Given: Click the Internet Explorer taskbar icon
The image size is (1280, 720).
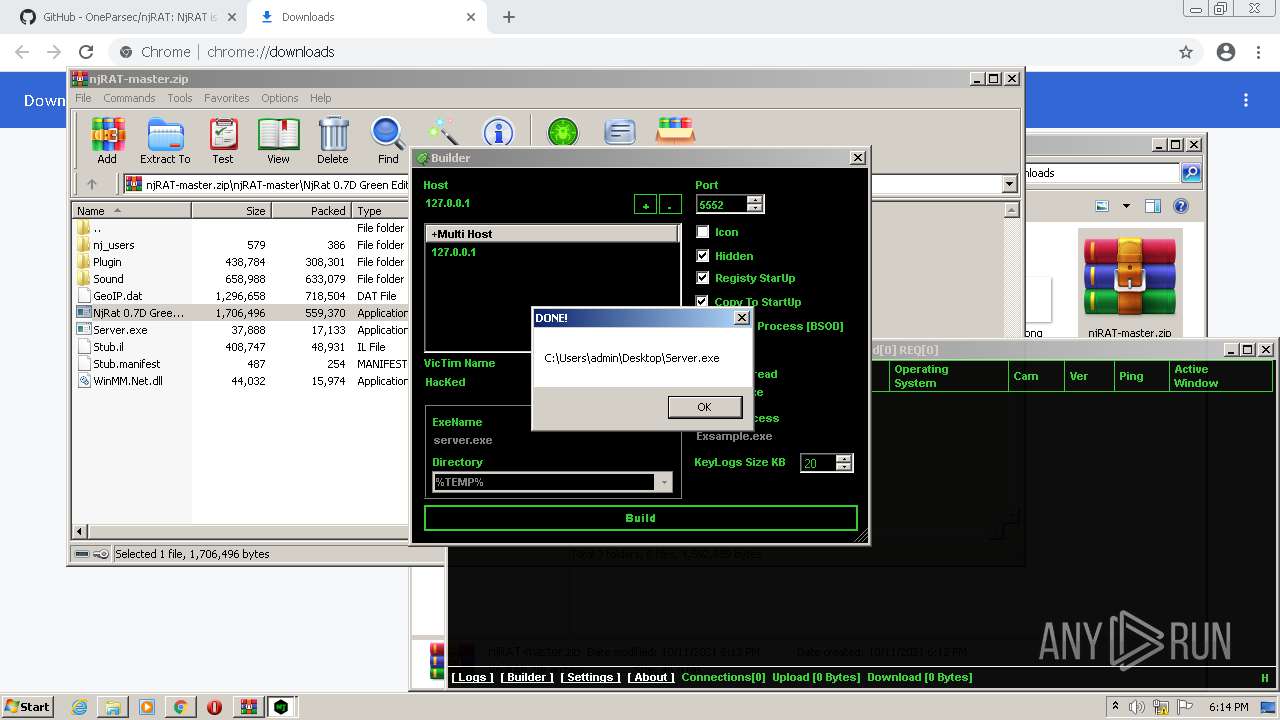Looking at the screenshot, I should [80, 707].
